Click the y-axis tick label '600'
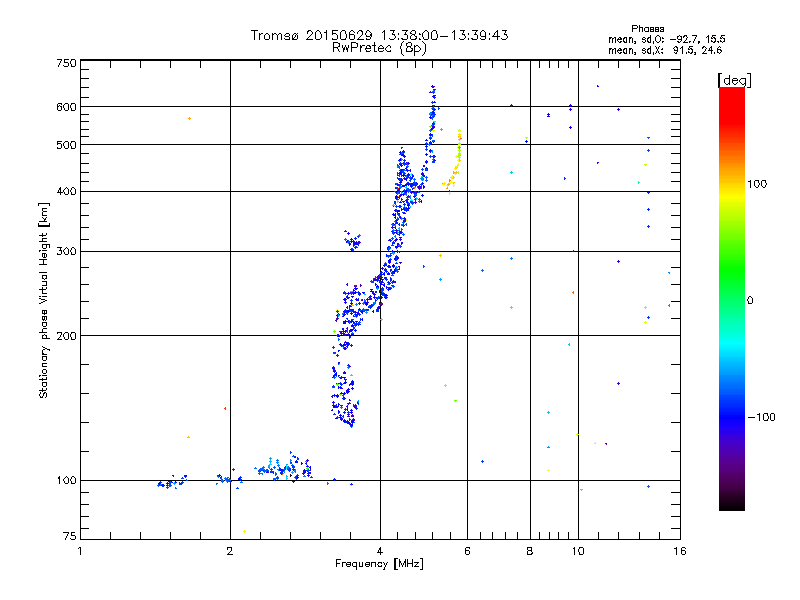The width and height of the screenshot is (800, 600). (x=66, y=107)
